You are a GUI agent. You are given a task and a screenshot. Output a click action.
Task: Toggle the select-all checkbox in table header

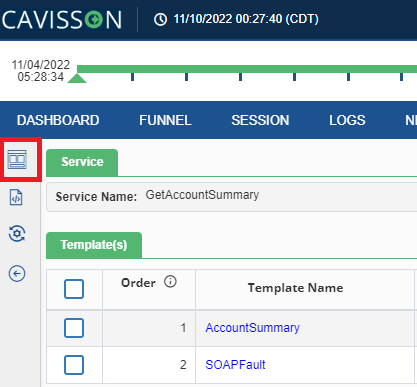74,289
